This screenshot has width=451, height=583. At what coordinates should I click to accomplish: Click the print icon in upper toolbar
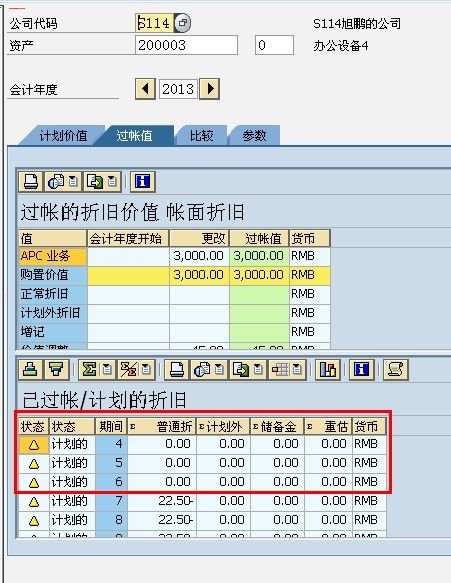[31, 182]
